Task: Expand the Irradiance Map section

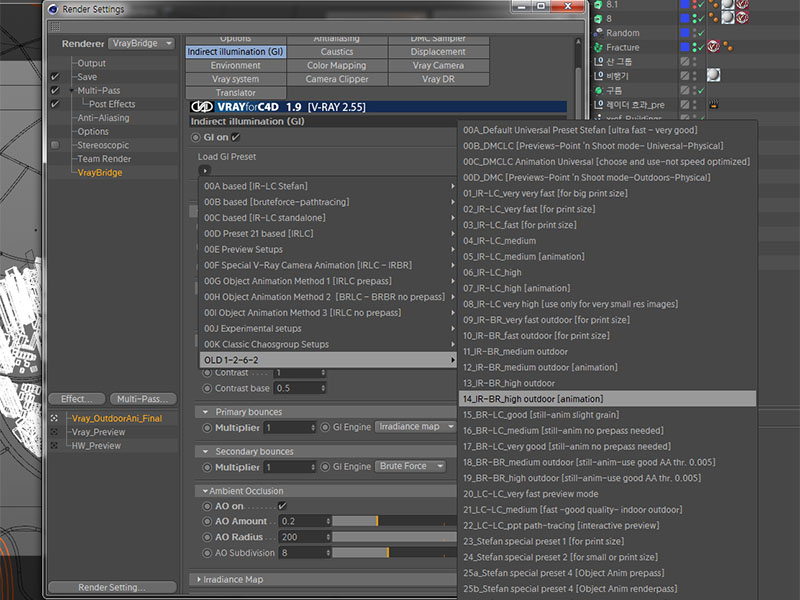Action: click(199, 580)
